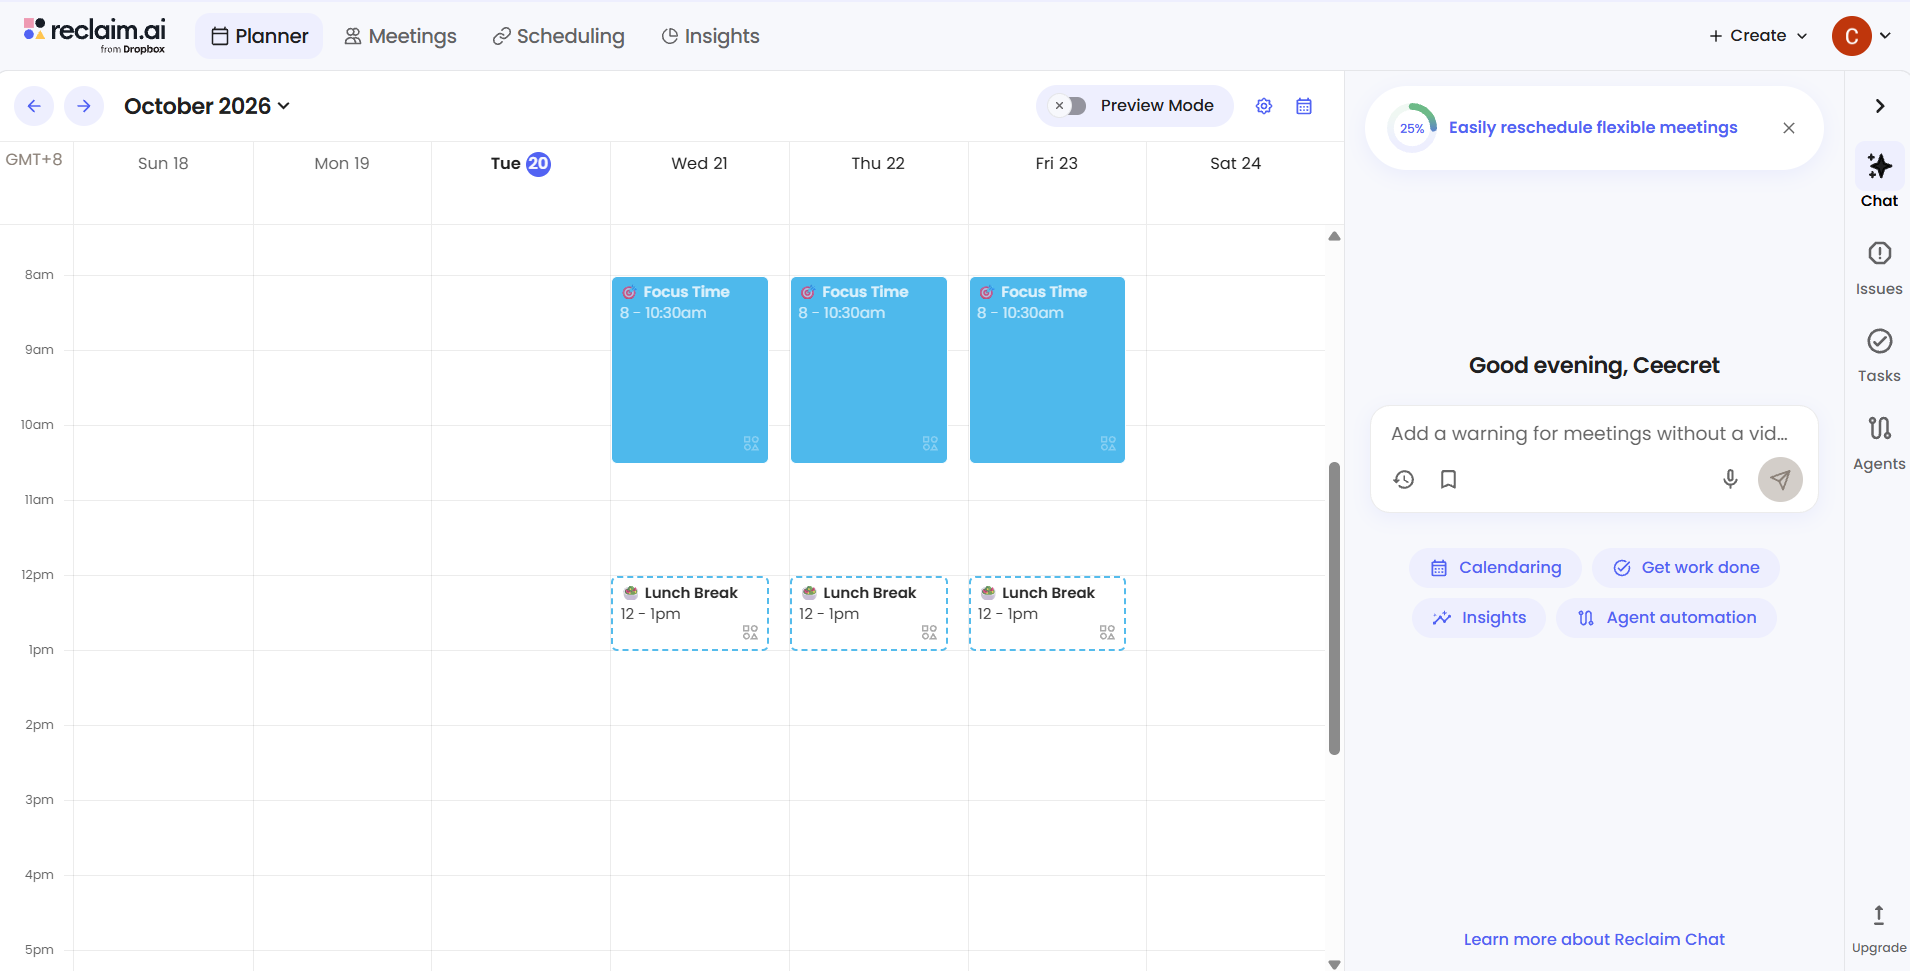Switch to the Planner tab
The image size is (1910, 971).
pos(259,36)
